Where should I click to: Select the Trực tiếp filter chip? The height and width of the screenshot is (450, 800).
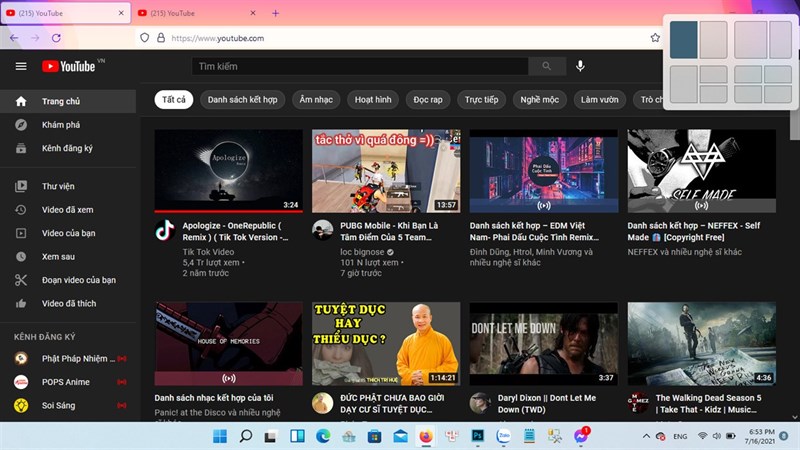point(481,100)
